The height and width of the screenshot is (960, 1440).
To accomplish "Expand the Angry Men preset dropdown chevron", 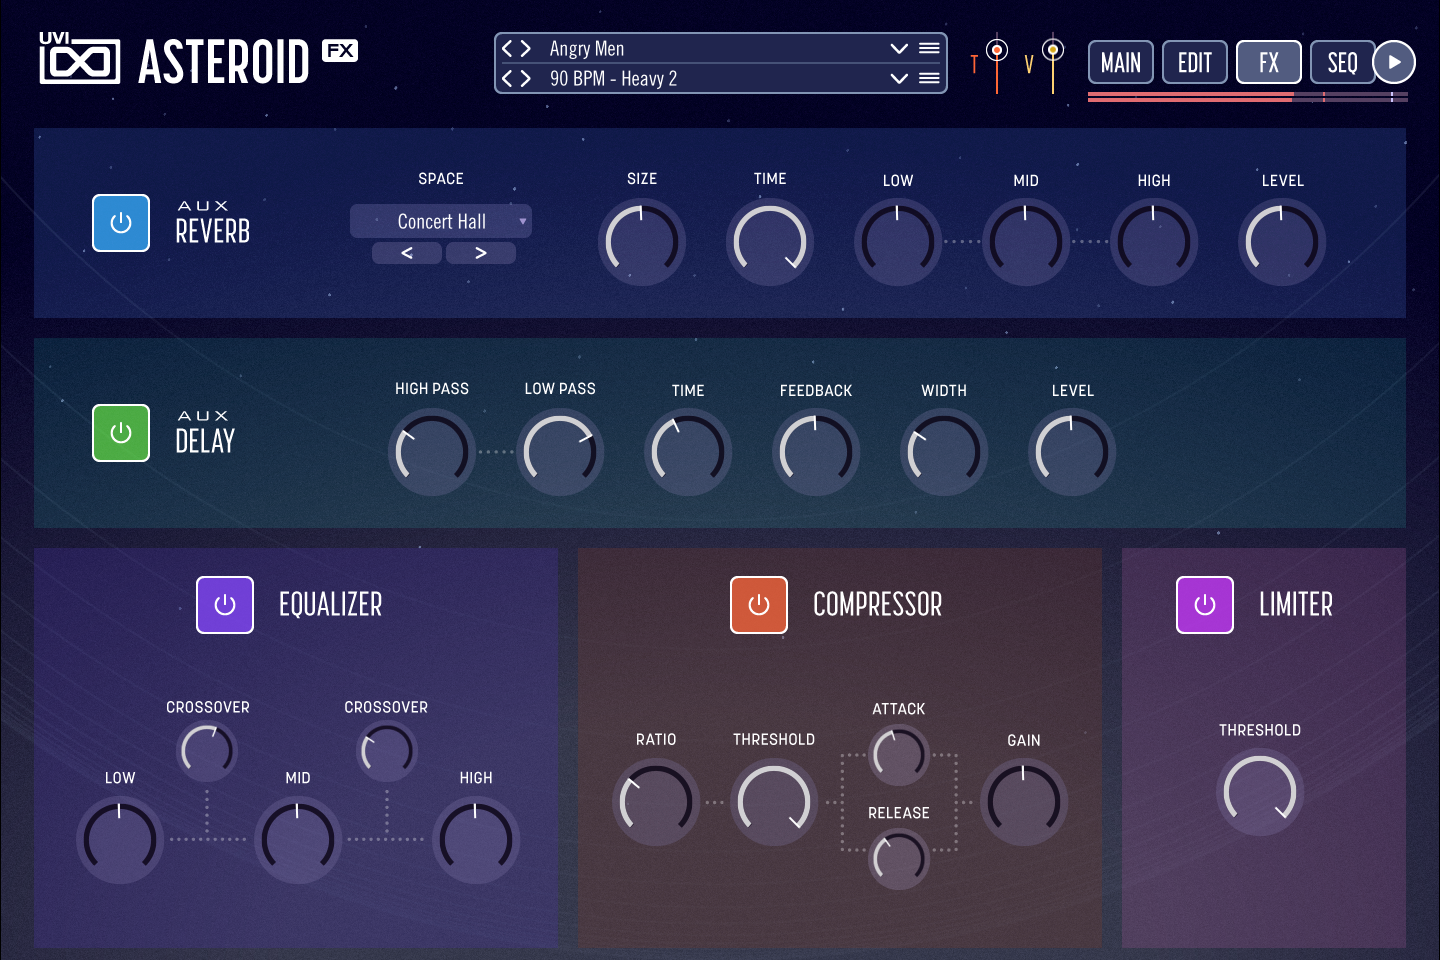I will [899, 48].
